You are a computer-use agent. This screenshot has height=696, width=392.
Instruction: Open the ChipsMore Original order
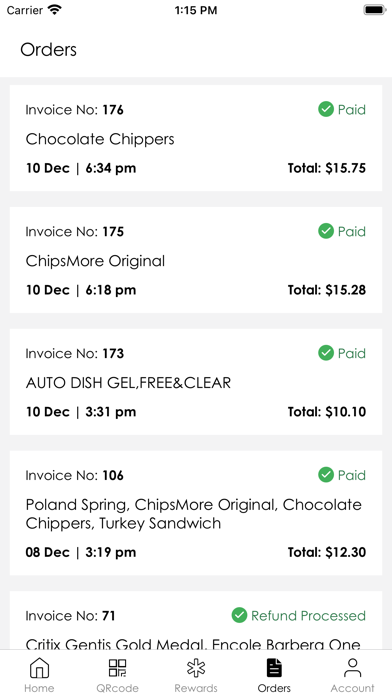coord(196,260)
